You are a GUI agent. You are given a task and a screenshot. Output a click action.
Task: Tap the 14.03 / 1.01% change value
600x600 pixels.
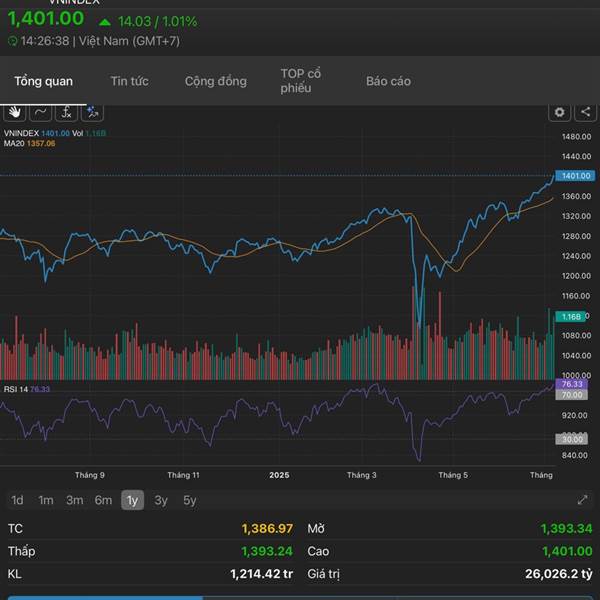point(157,21)
